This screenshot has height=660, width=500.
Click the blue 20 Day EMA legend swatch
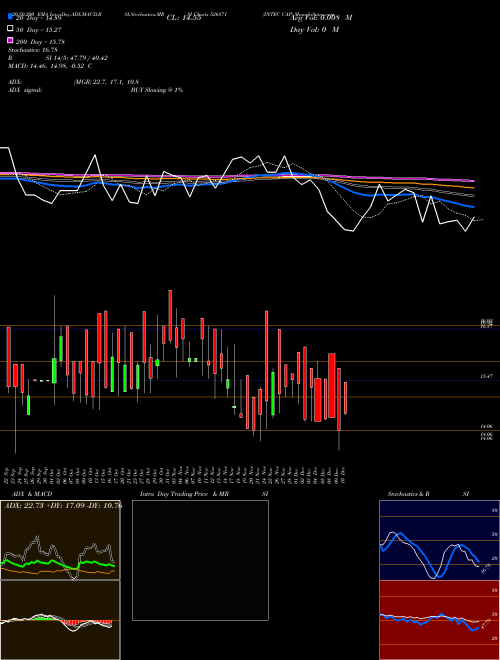pyautogui.click(x=11, y=16)
